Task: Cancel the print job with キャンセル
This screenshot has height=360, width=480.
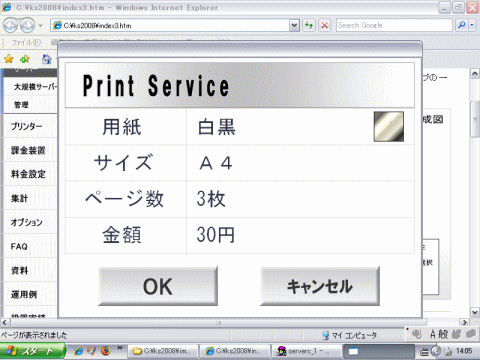Action: [320, 286]
